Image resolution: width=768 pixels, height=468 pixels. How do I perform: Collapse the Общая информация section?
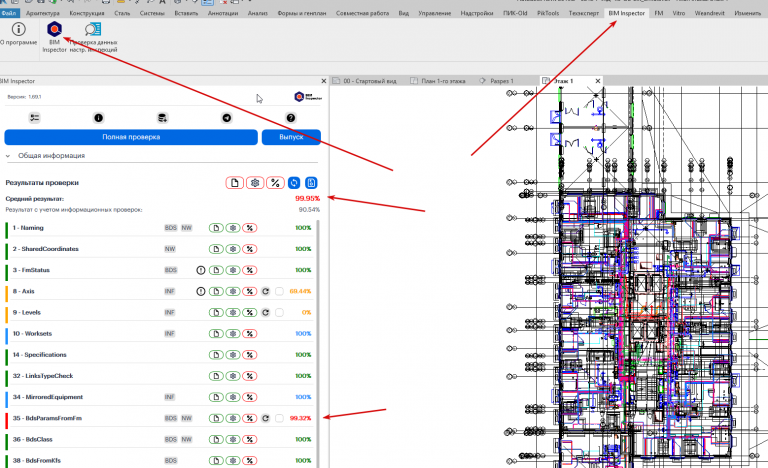pos(8,156)
